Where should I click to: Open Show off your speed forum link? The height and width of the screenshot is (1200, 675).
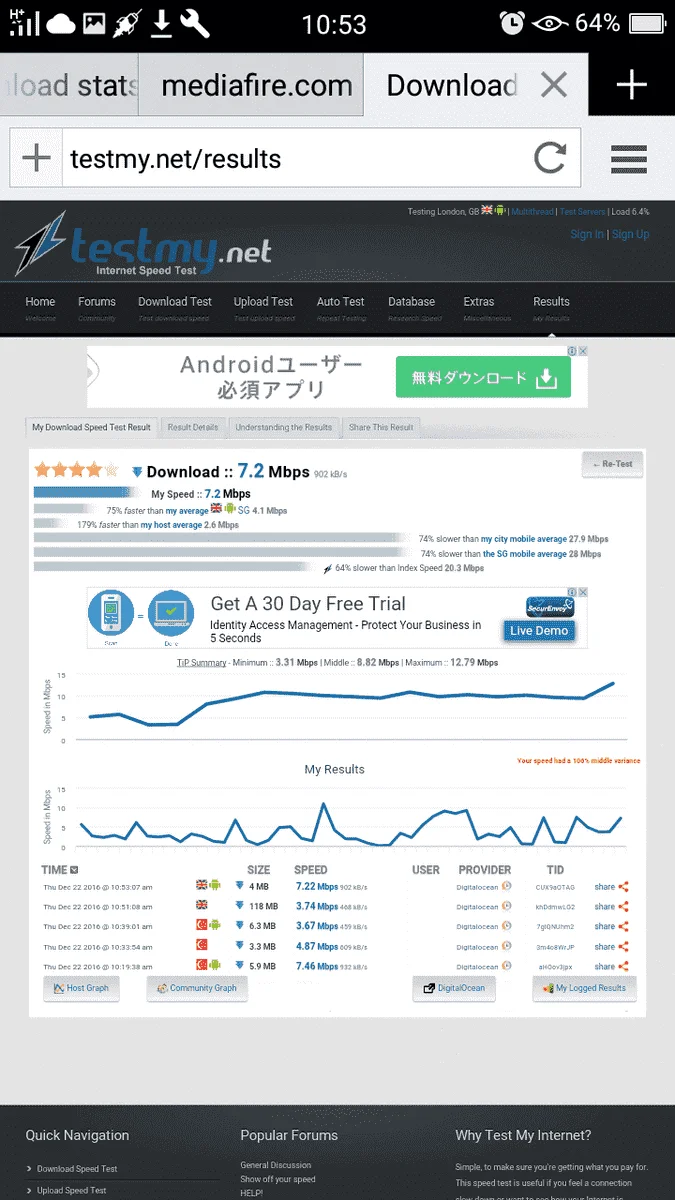[x=278, y=1179]
